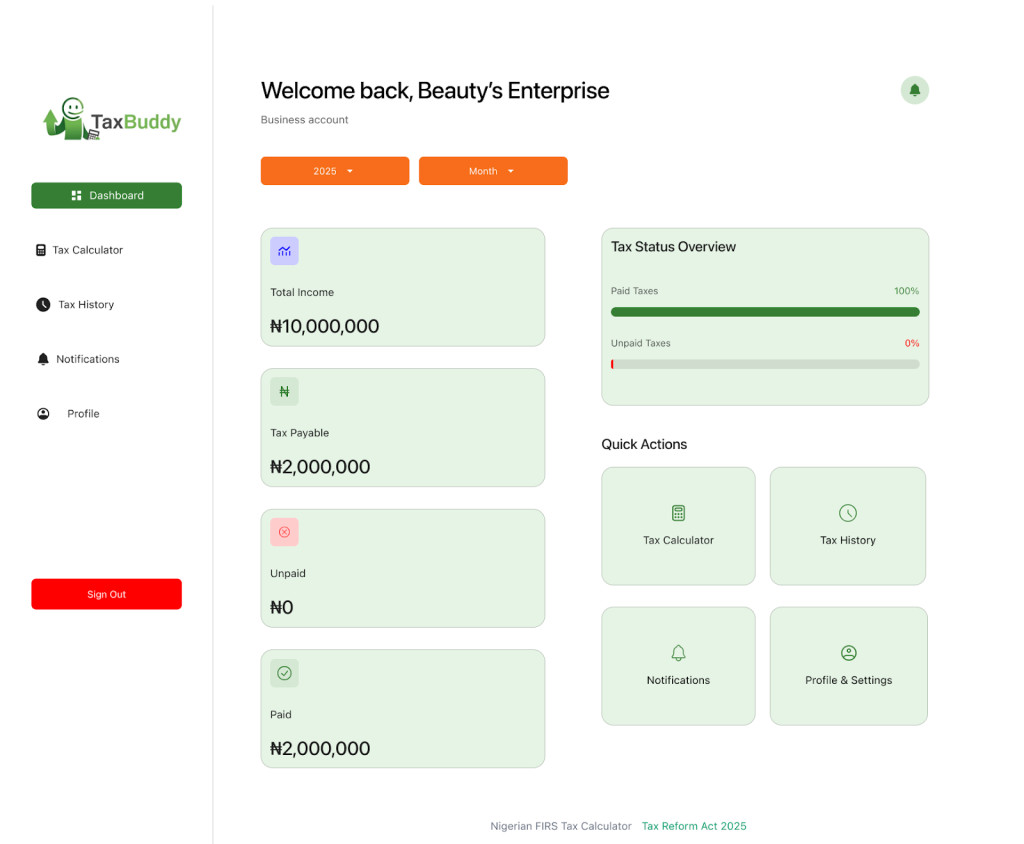Select Dashboard in the sidebar
This screenshot has height=844, width=1024.
[106, 195]
